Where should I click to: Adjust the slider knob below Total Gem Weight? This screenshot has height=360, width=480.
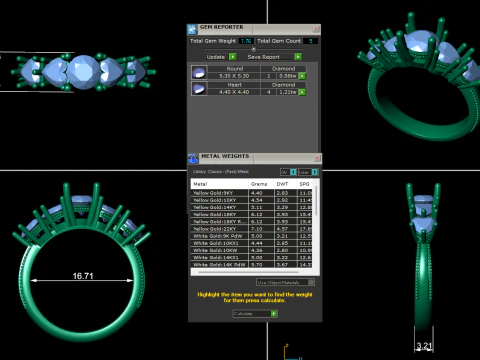tap(254, 49)
